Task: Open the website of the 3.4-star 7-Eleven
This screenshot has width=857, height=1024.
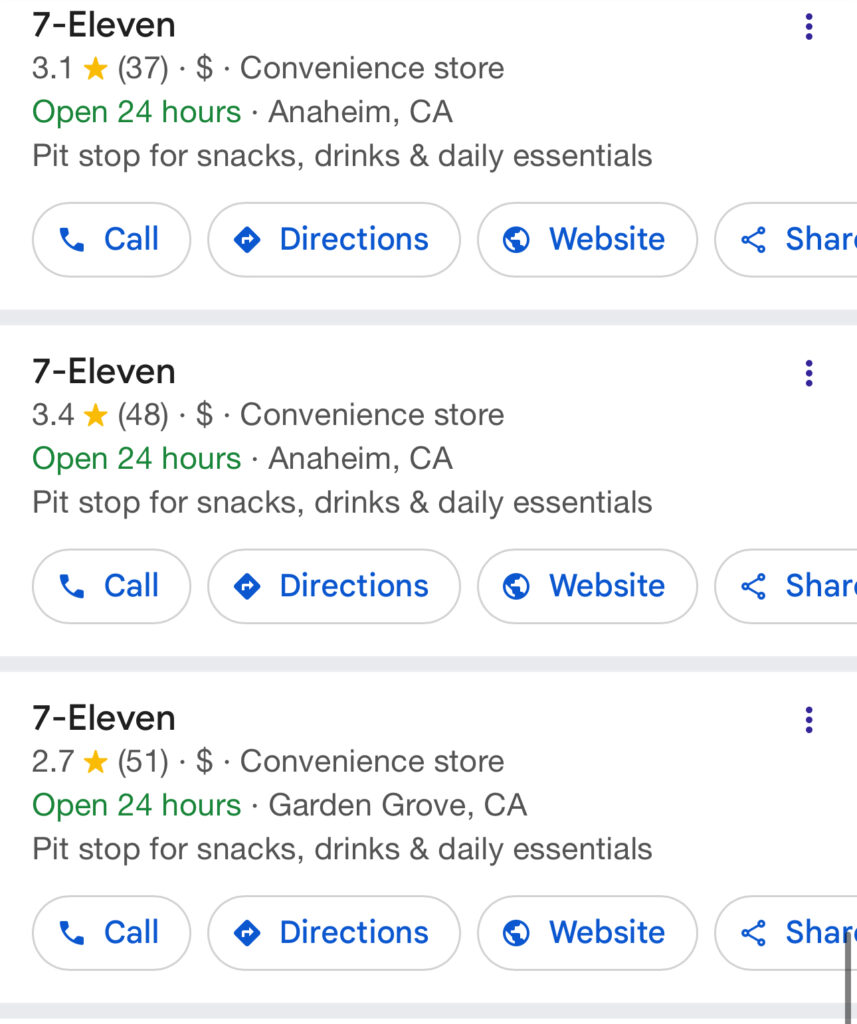Action: pos(587,586)
